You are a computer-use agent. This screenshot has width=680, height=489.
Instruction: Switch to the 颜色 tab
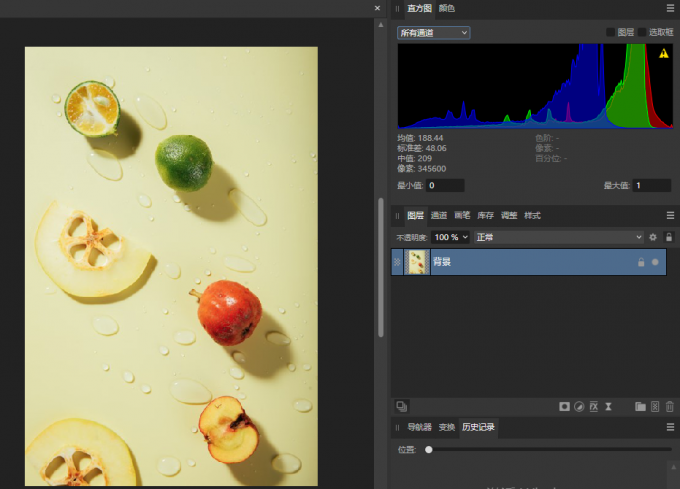click(447, 8)
